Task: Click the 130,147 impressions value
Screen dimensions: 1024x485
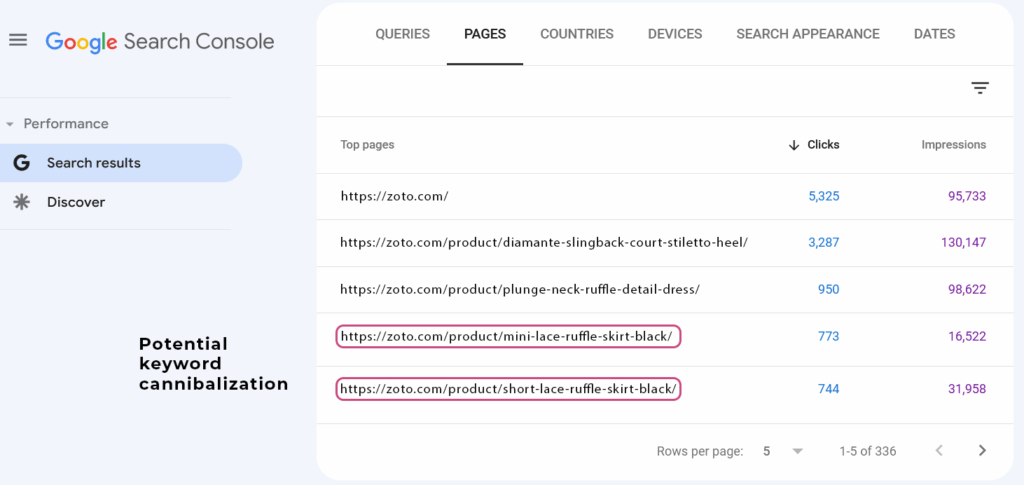Action: (x=964, y=242)
